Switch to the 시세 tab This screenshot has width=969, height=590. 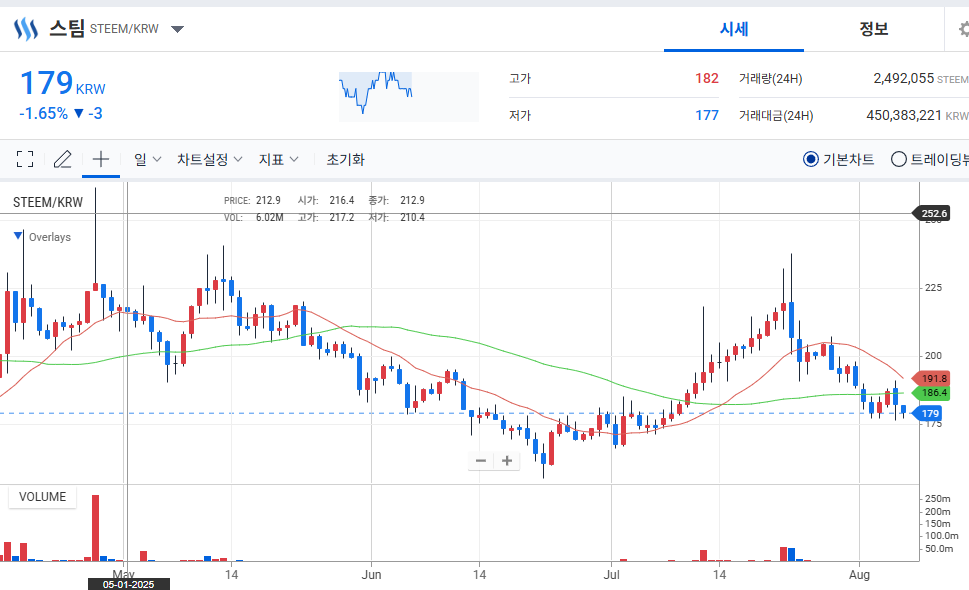[734, 29]
